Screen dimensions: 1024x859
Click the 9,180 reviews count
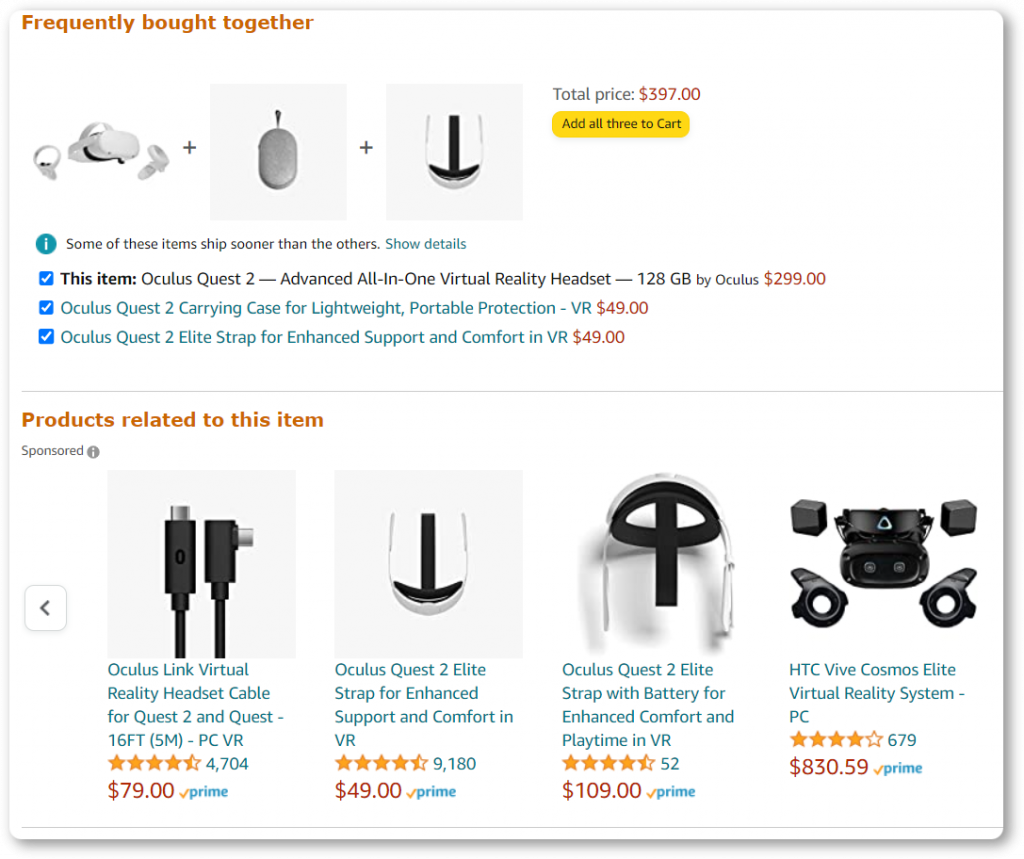(x=455, y=764)
